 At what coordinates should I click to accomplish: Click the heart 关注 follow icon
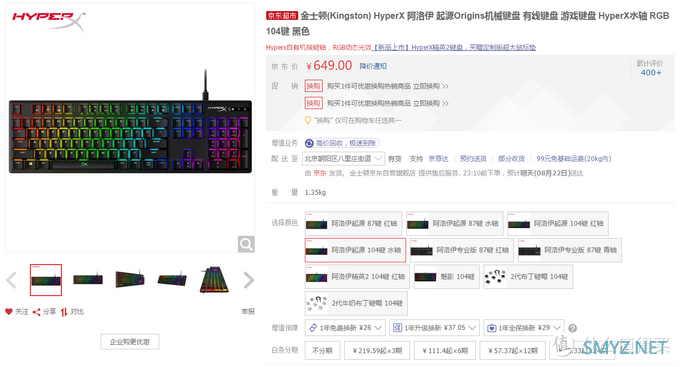click(x=8, y=311)
